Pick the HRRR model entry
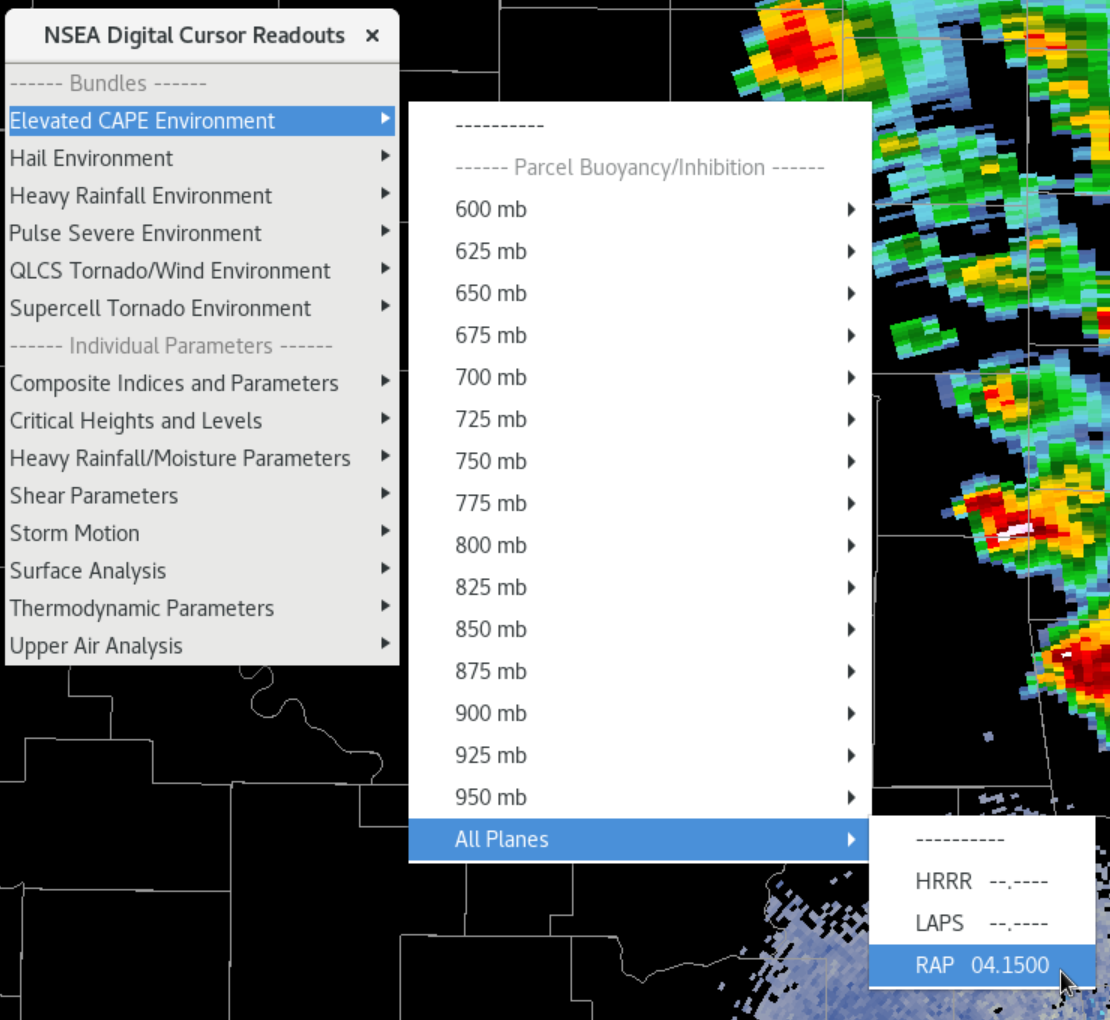This screenshot has height=1020, width=1110. click(x=982, y=881)
